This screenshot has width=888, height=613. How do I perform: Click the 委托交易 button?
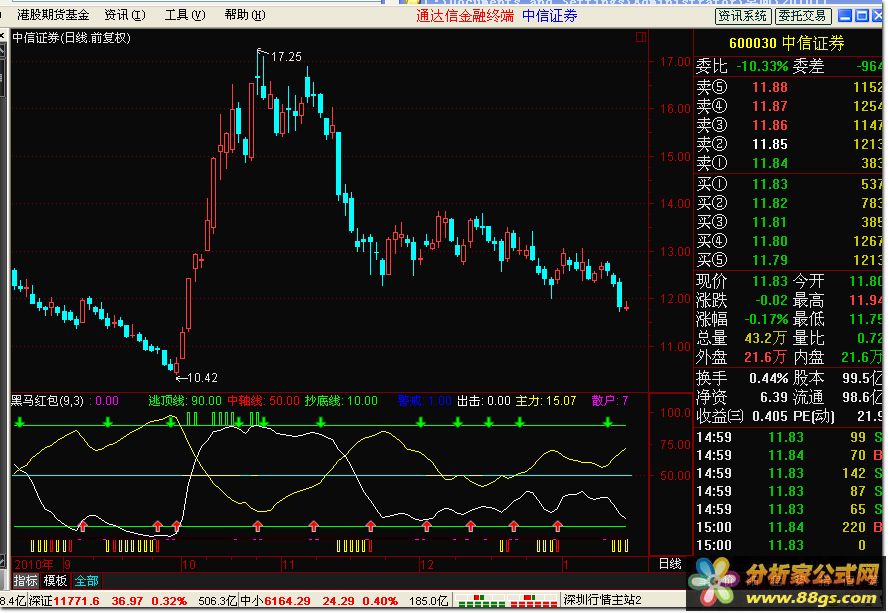tap(802, 16)
